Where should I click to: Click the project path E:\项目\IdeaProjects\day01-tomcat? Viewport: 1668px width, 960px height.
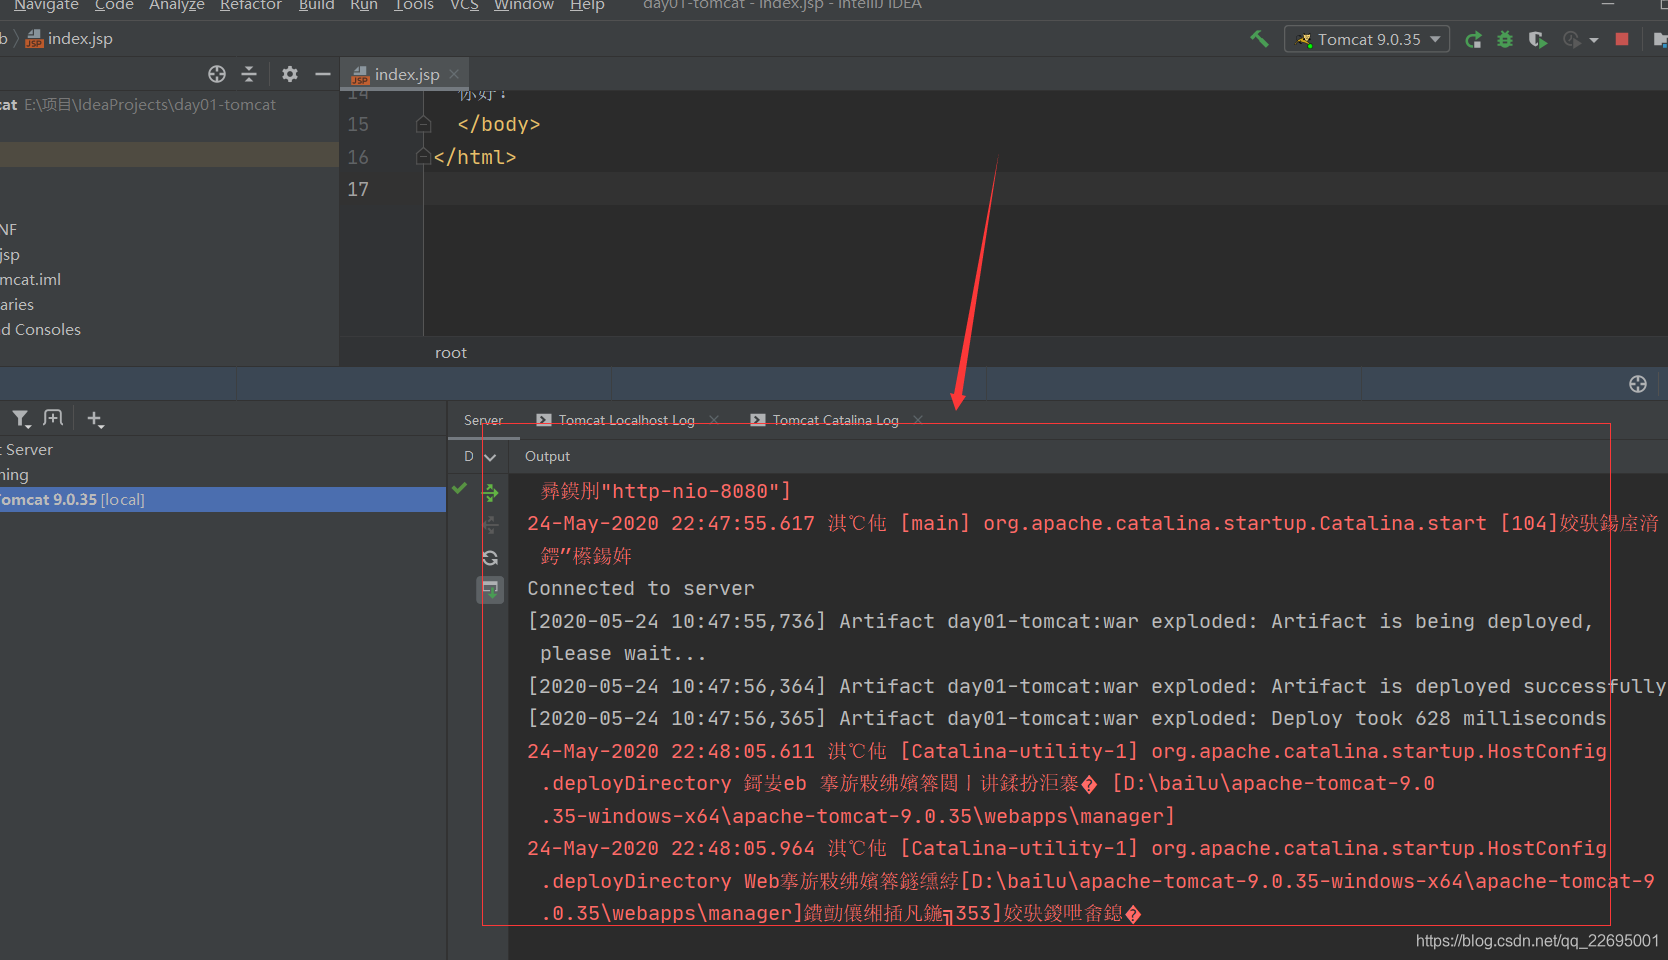coord(150,105)
